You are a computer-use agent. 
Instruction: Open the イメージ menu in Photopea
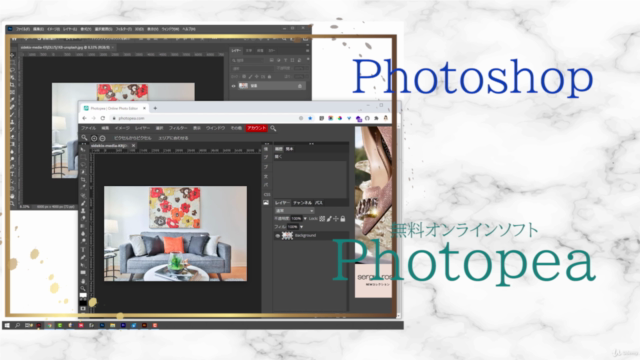tap(122, 129)
